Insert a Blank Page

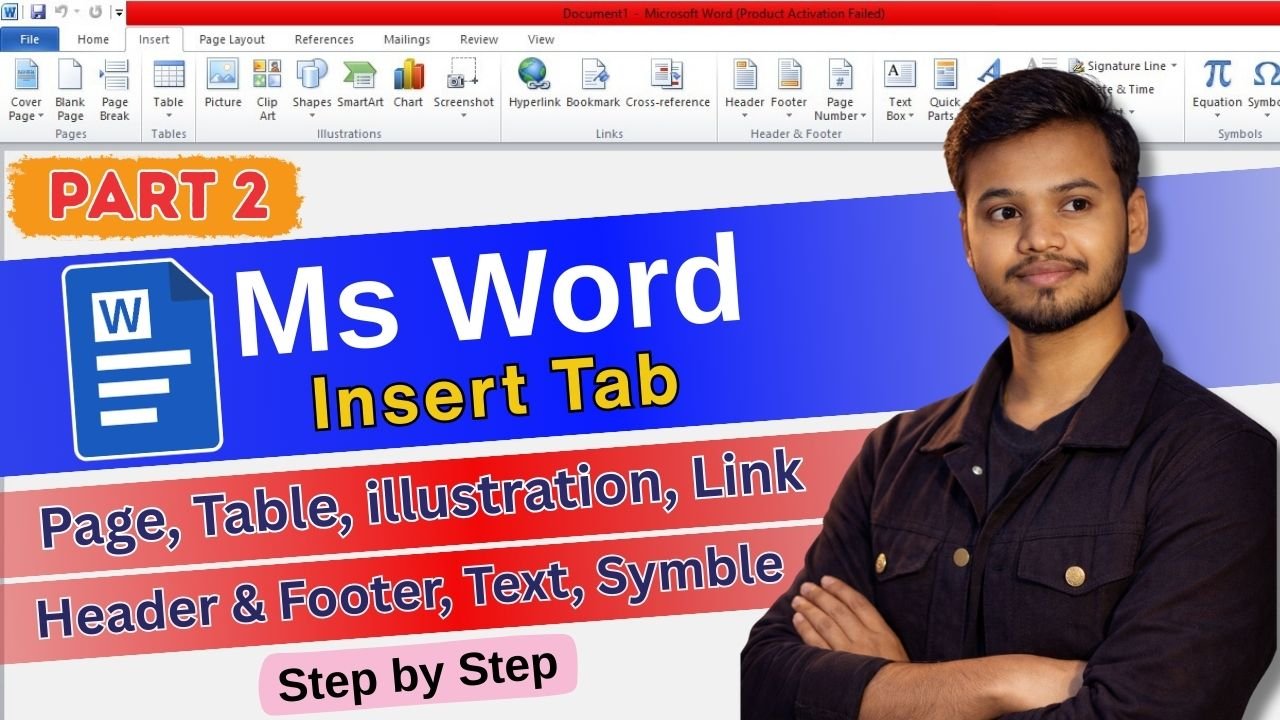[70, 88]
